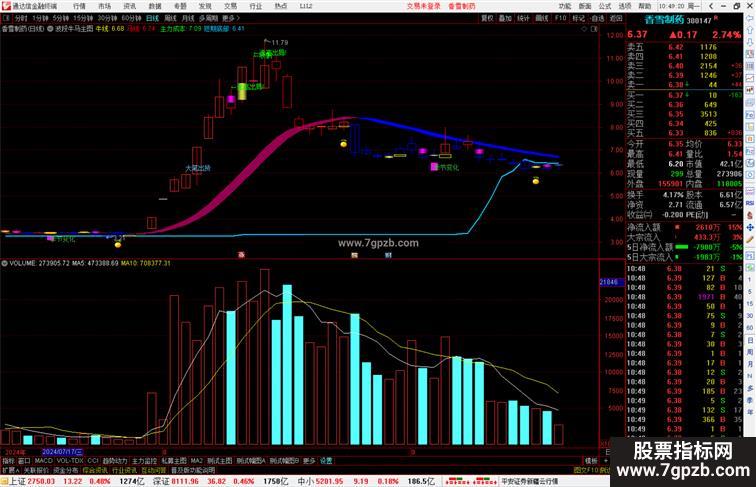Open the 资金分布 tab
This screenshot has width=756, height=487.
[66, 470]
